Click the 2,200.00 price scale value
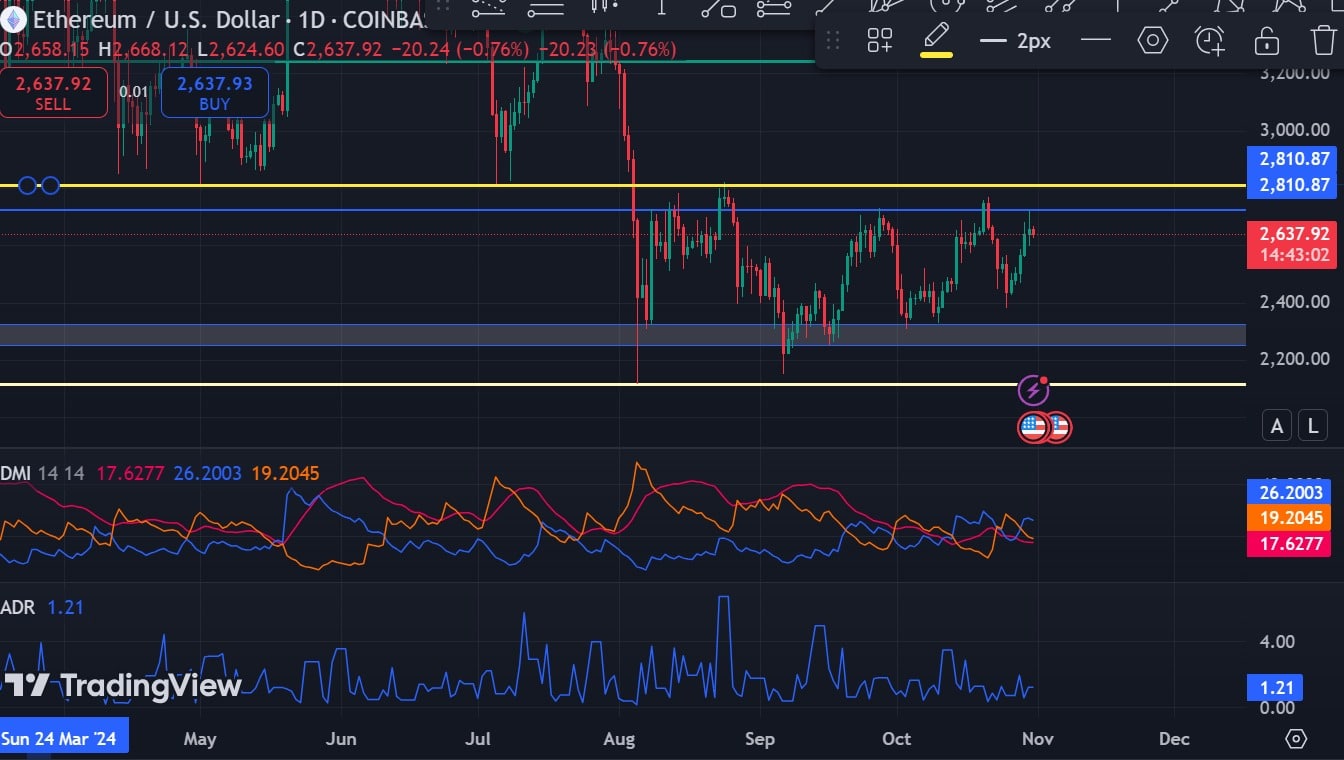This screenshot has height=760, width=1344. click(x=1294, y=358)
